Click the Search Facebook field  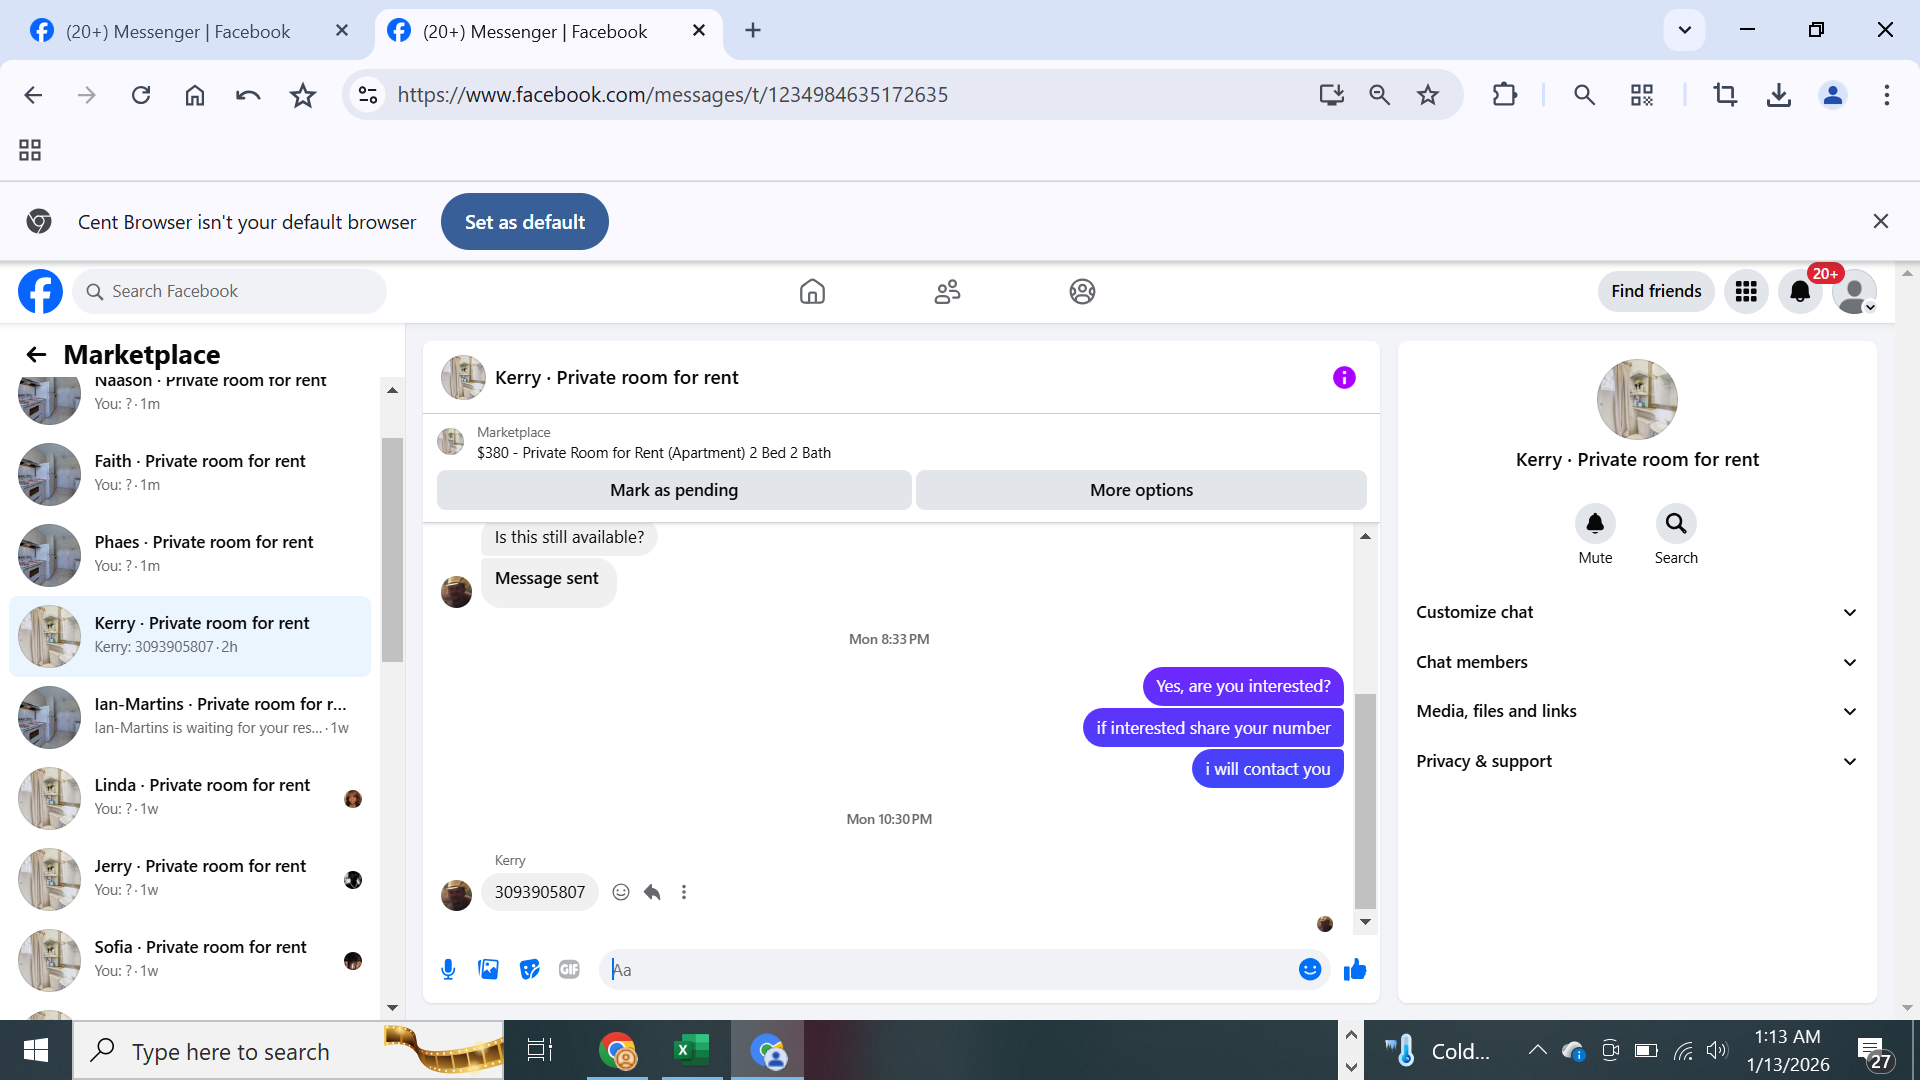230,291
